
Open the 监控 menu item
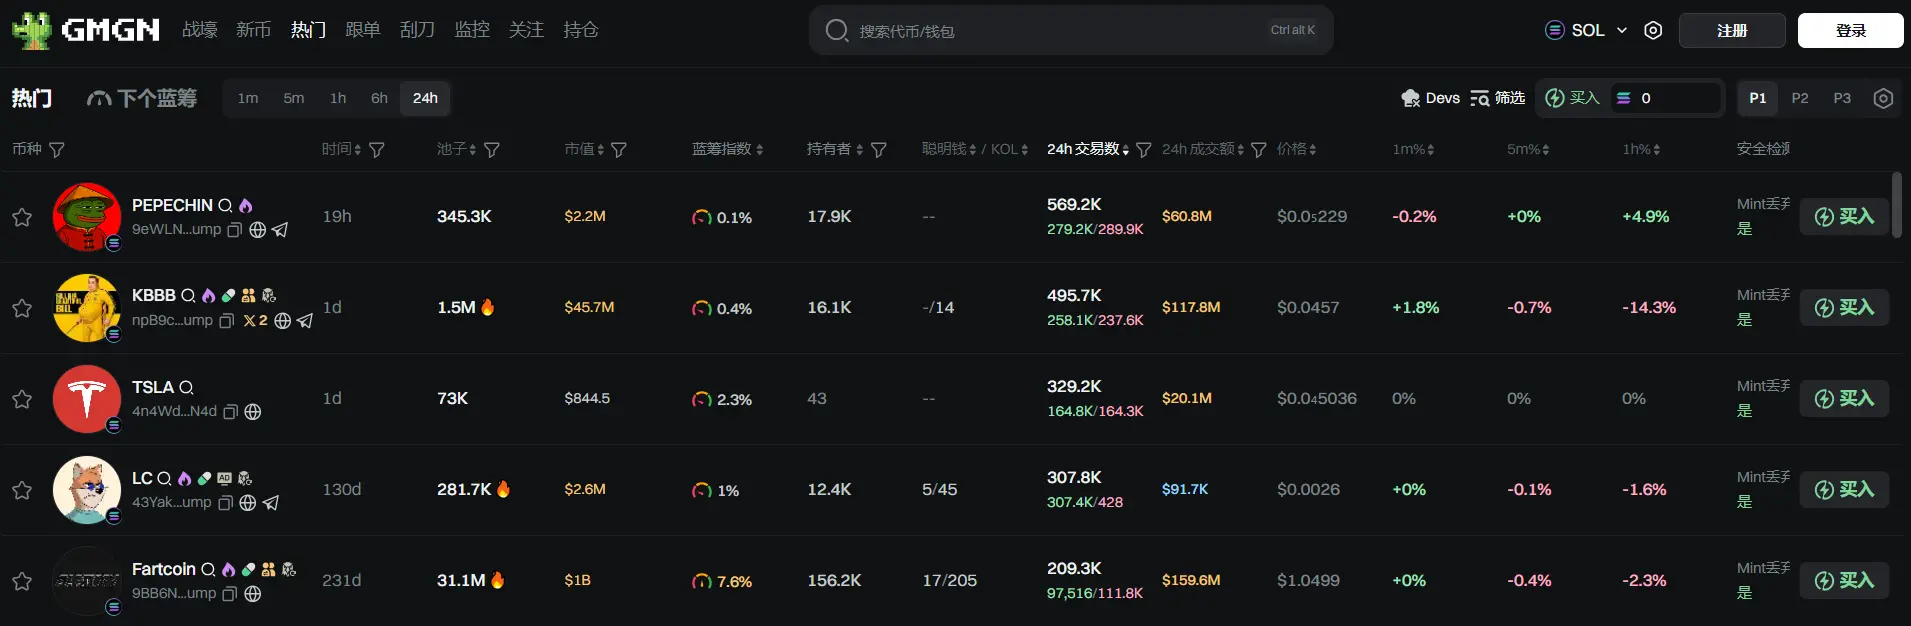pyautogui.click(x=472, y=30)
